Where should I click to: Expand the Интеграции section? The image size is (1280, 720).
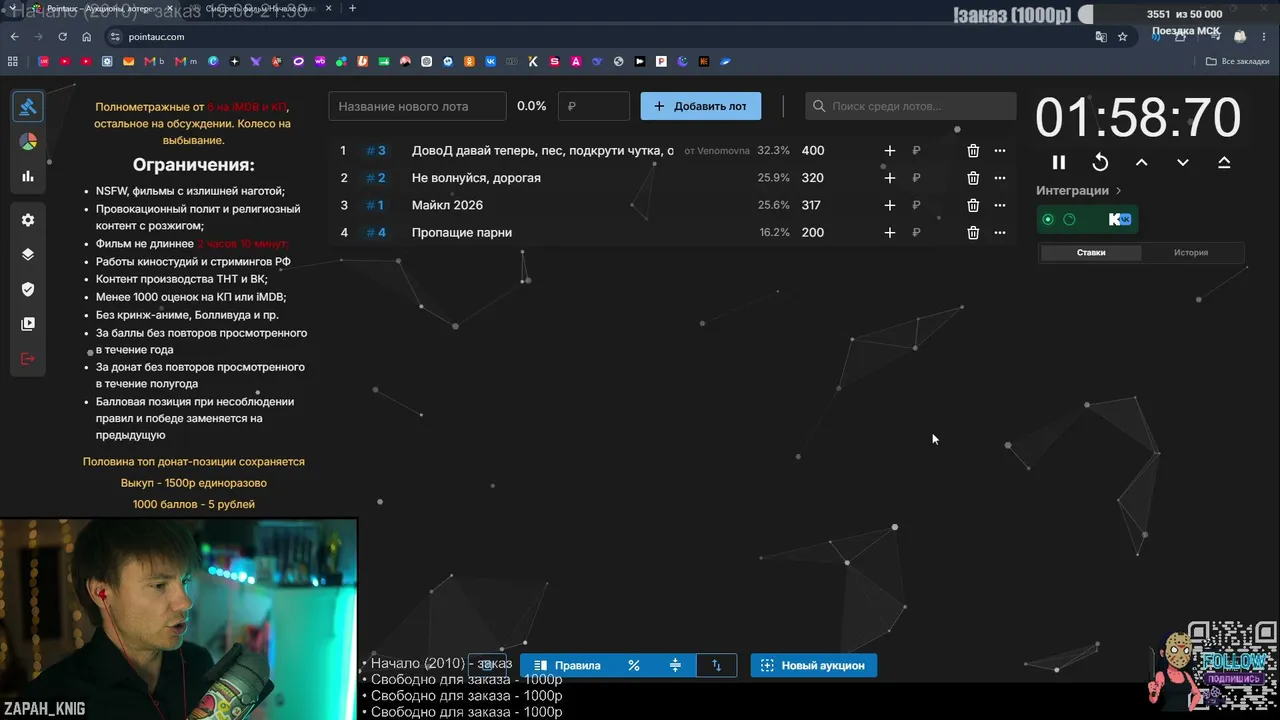coord(1079,190)
